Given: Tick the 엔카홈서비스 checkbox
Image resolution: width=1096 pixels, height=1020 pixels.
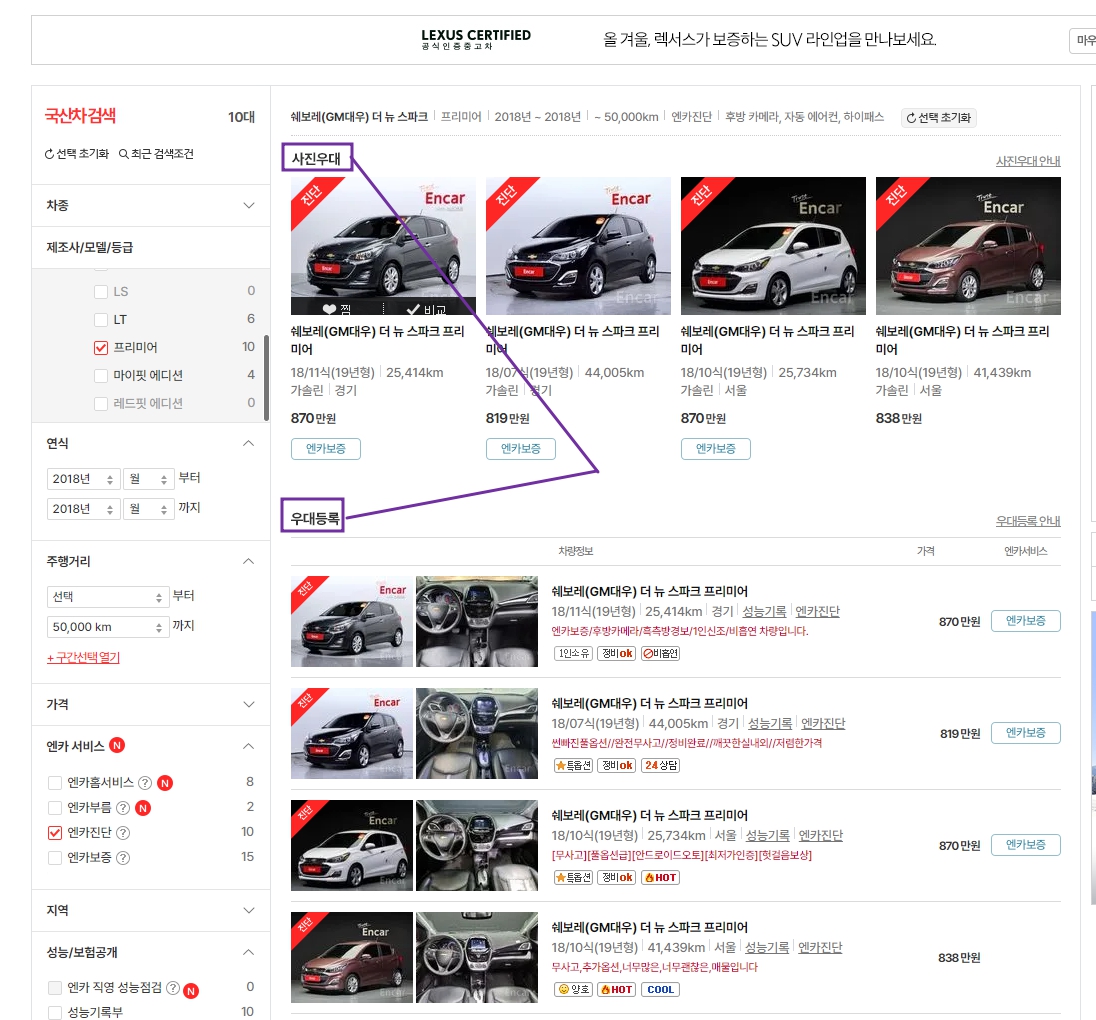Looking at the screenshot, I should (x=55, y=782).
